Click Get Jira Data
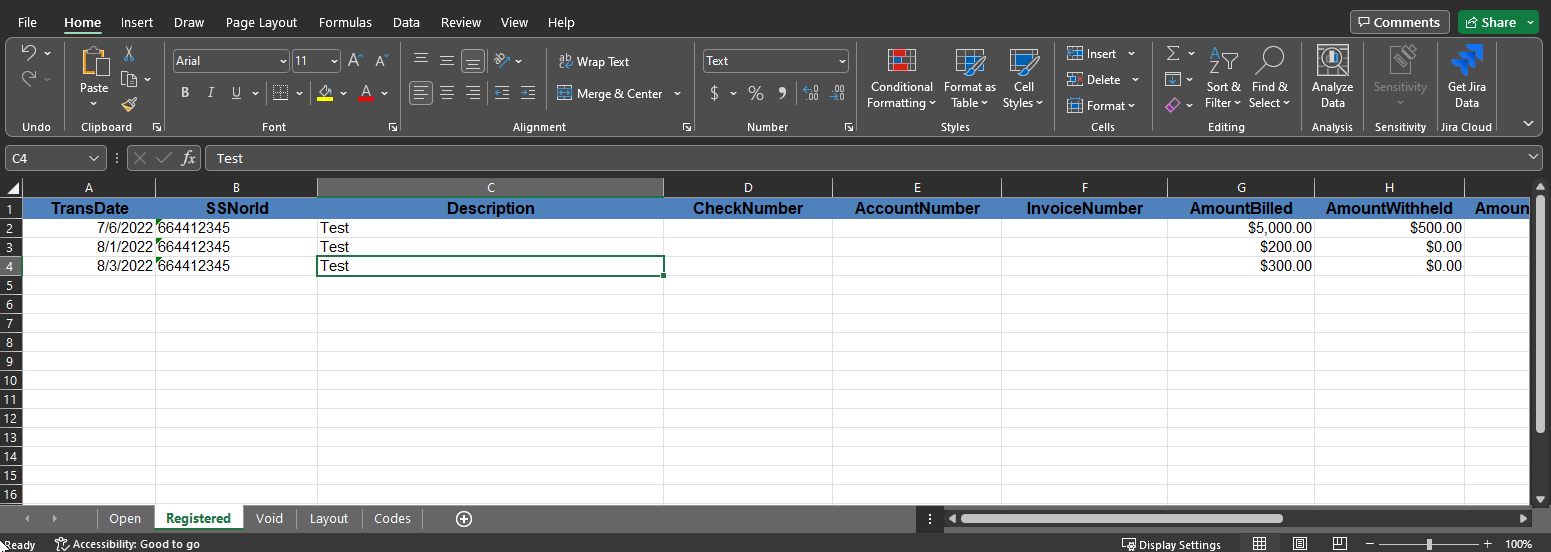 [x=1467, y=78]
